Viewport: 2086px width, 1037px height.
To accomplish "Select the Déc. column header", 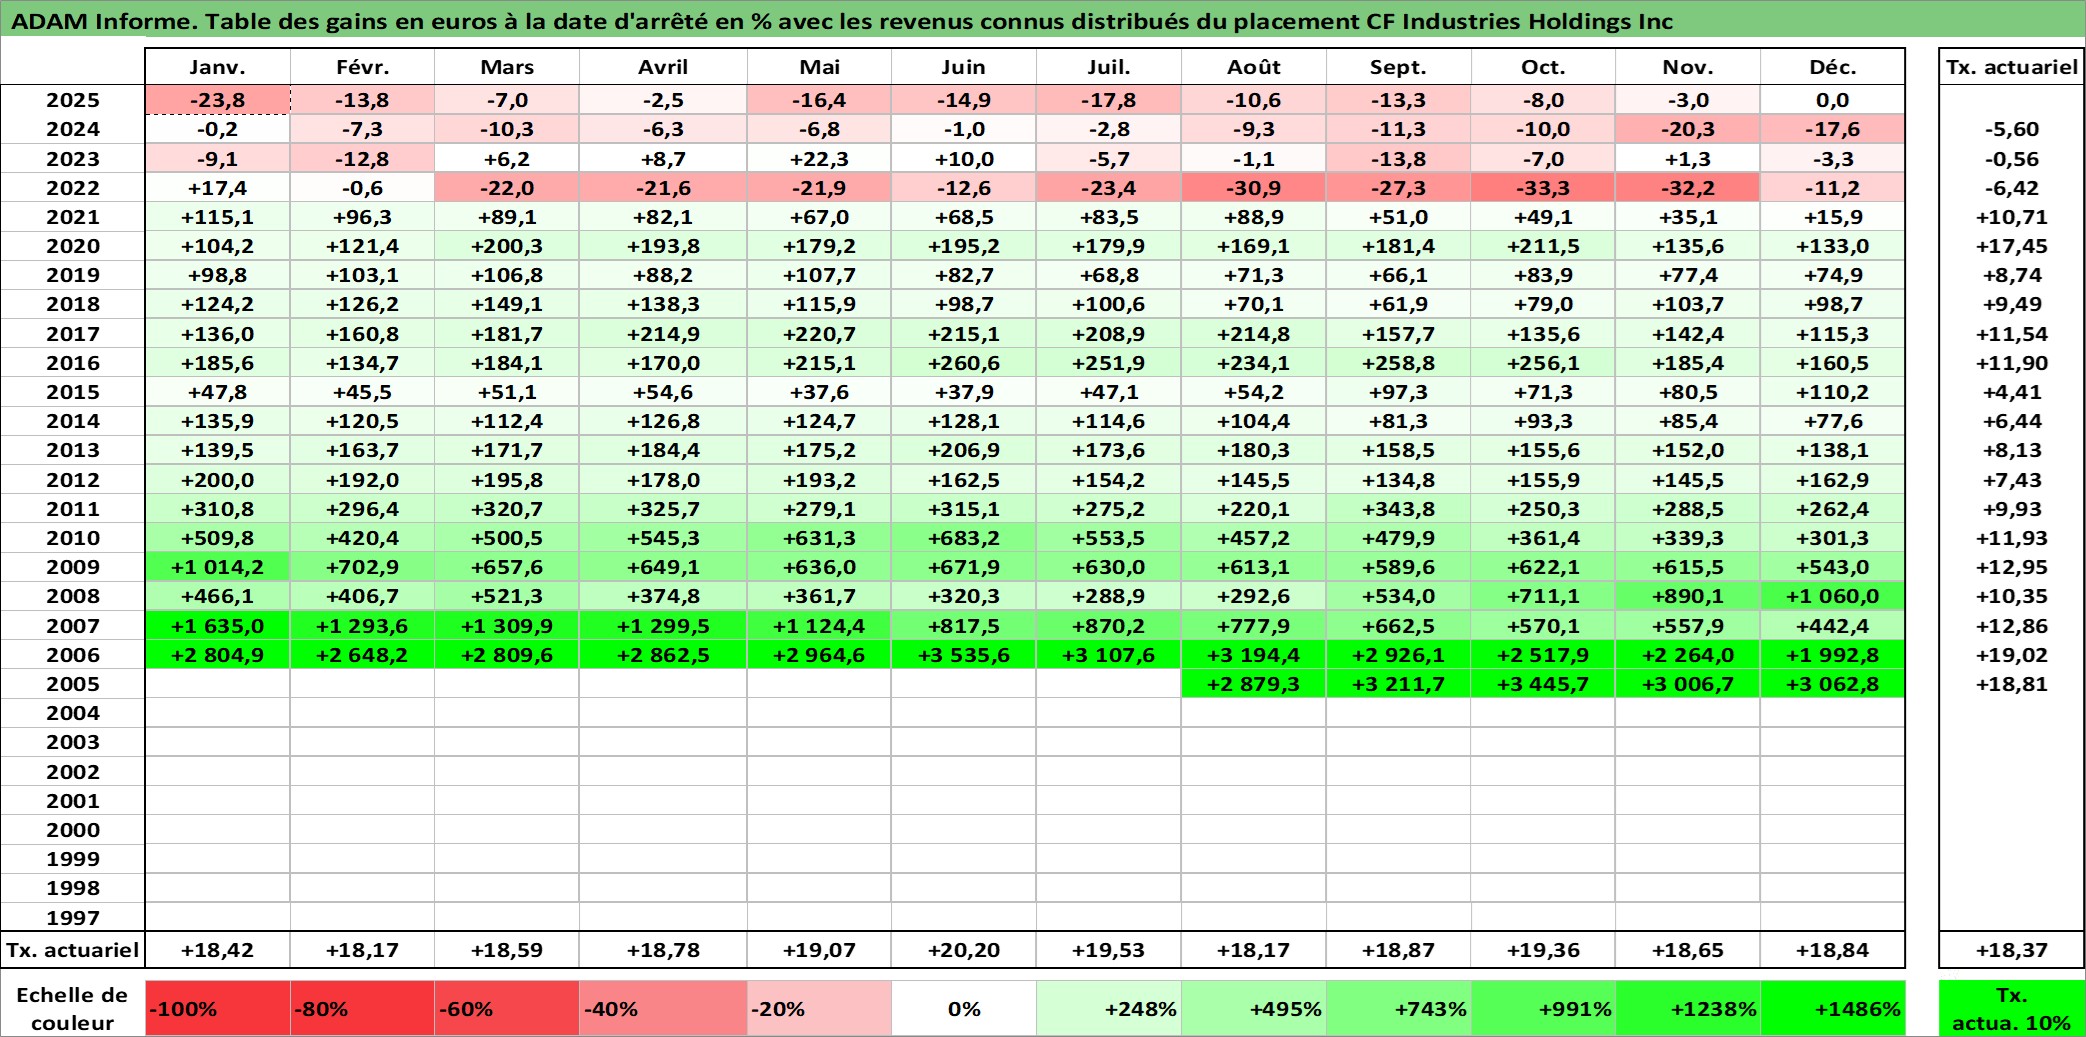I will point(1832,67).
